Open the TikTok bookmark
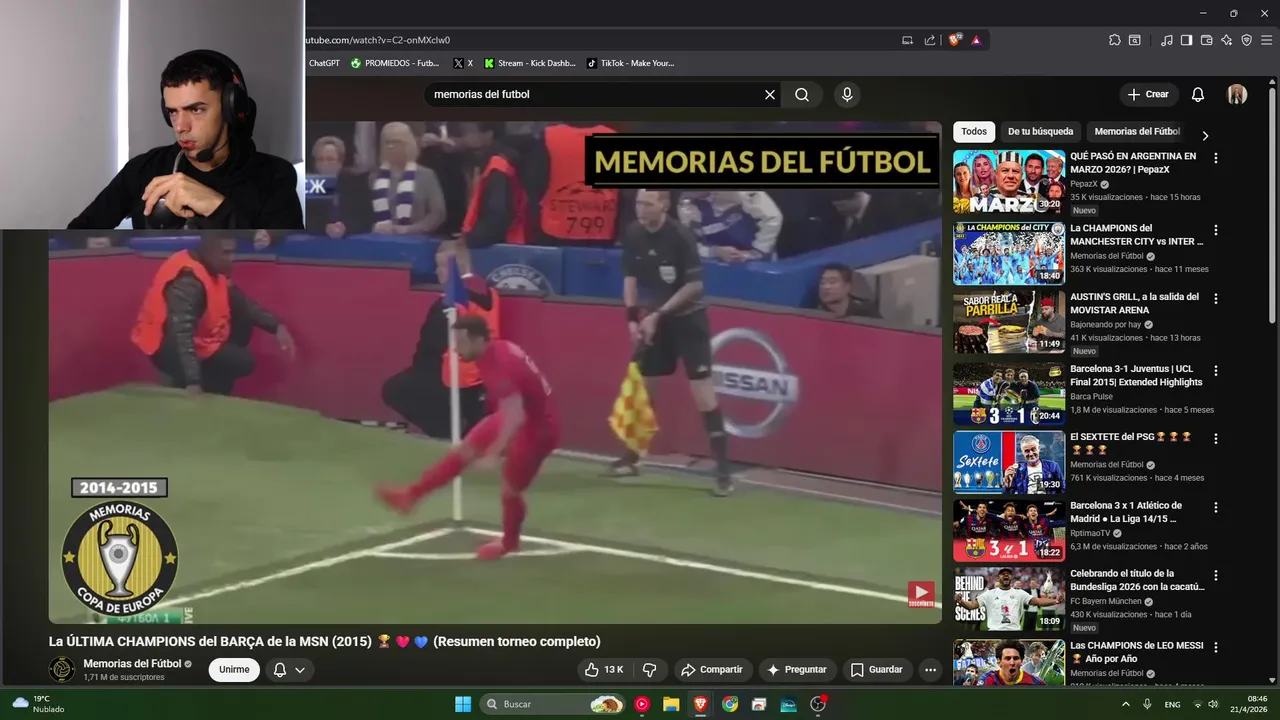1280x720 pixels. (x=630, y=63)
